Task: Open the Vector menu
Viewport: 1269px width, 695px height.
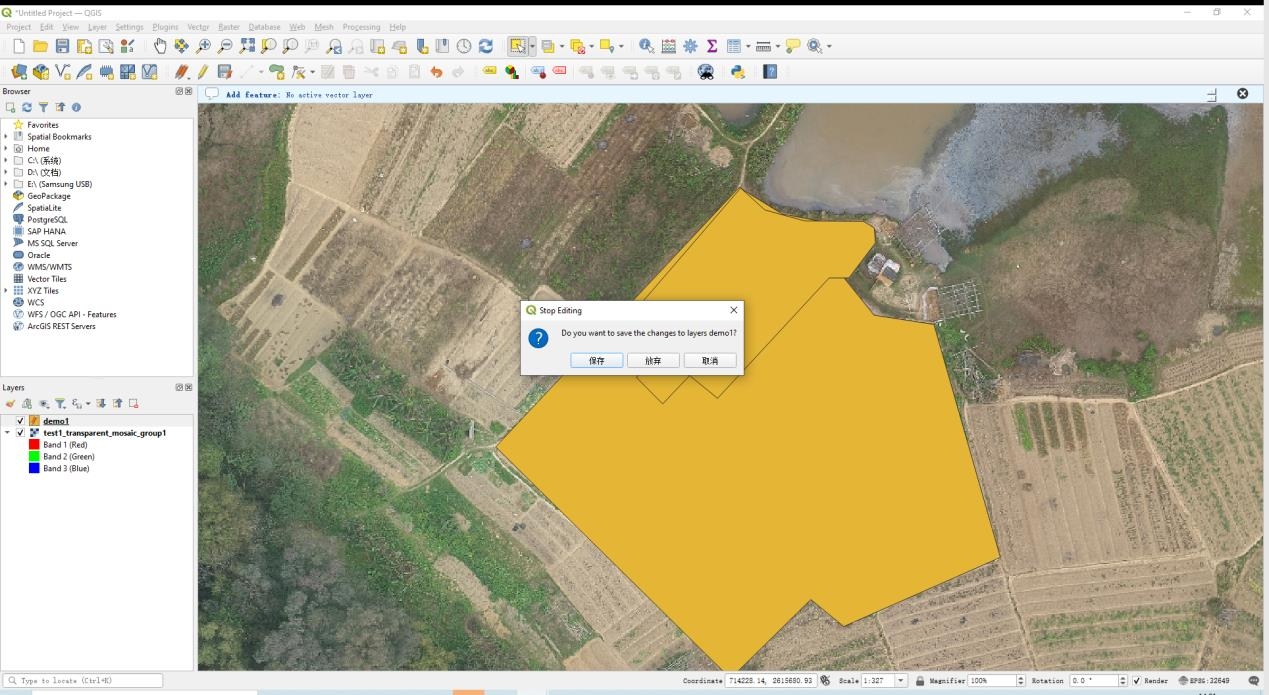Action: point(198,26)
